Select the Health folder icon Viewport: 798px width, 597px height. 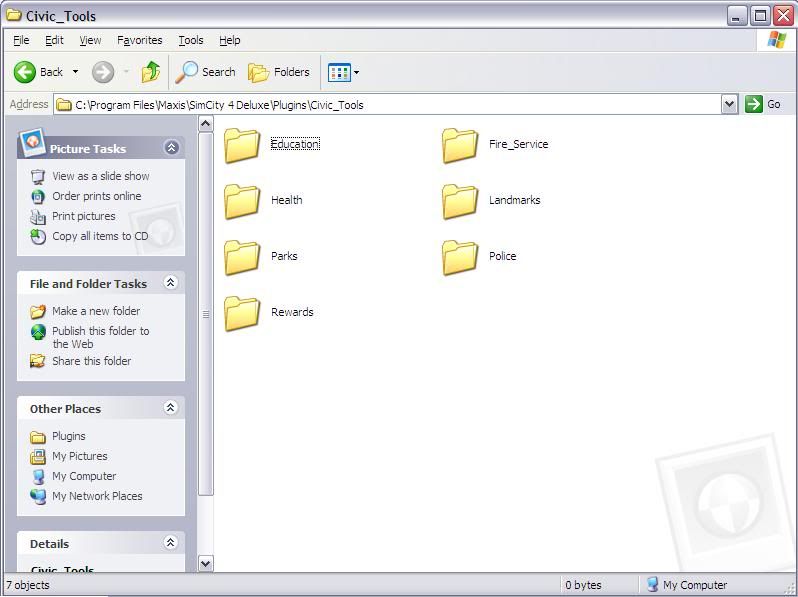click(242, 201)
